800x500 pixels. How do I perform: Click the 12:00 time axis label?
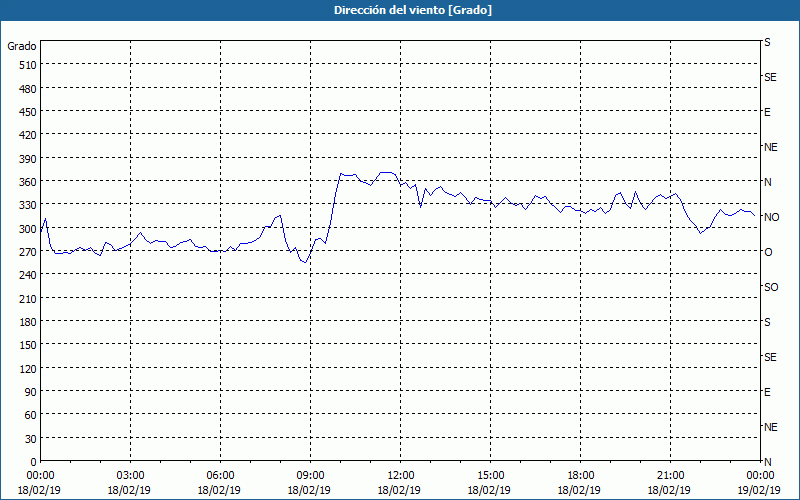click(x=401, y=476)
